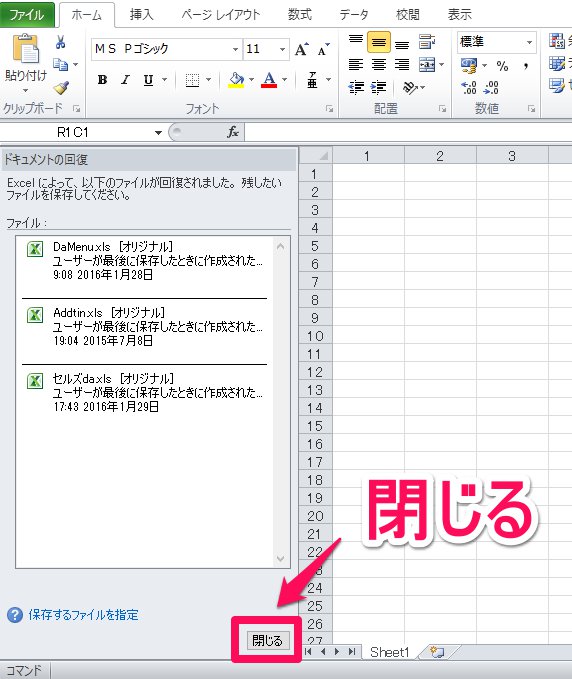Image resolution: width=572 pixels, height=679 pixels.
Task: Switch to the ページ レイアウト tab
Action: [x=220, y=15]
